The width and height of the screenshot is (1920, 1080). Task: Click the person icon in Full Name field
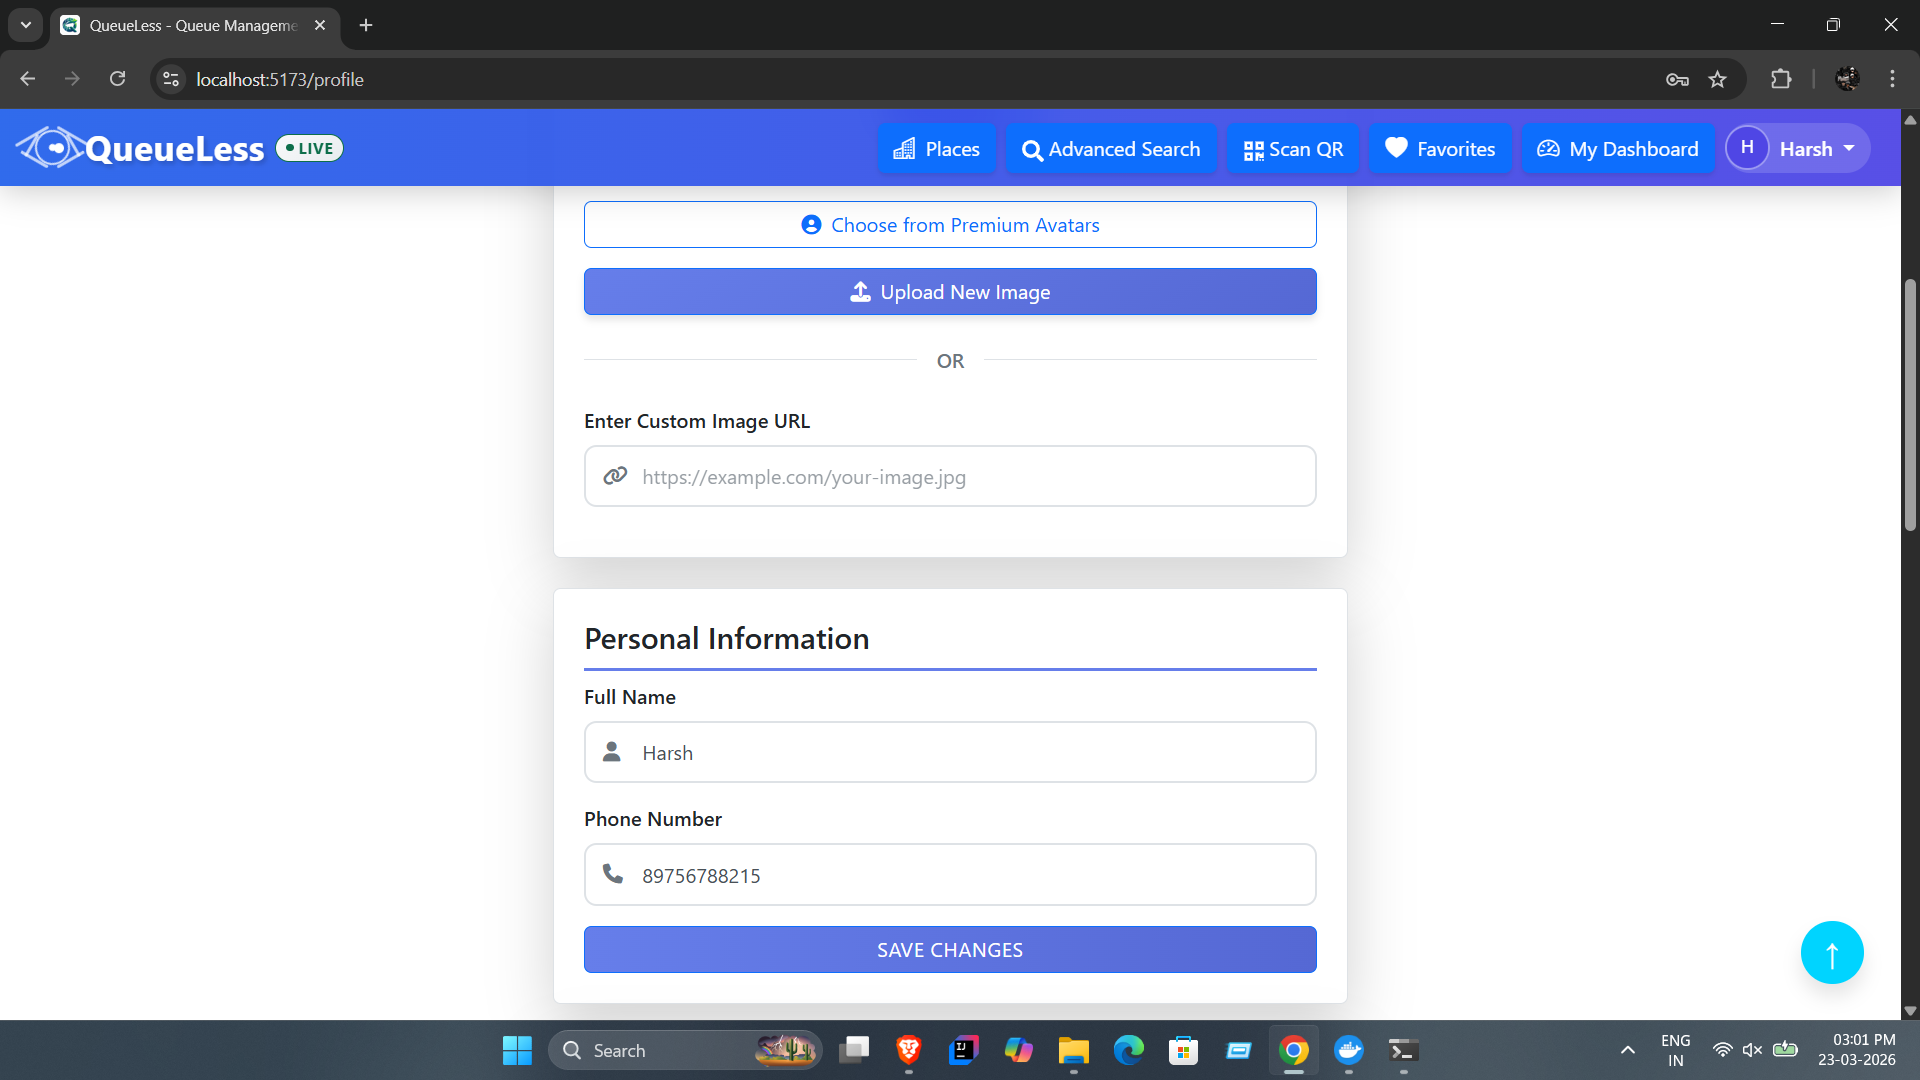point(612,751)
